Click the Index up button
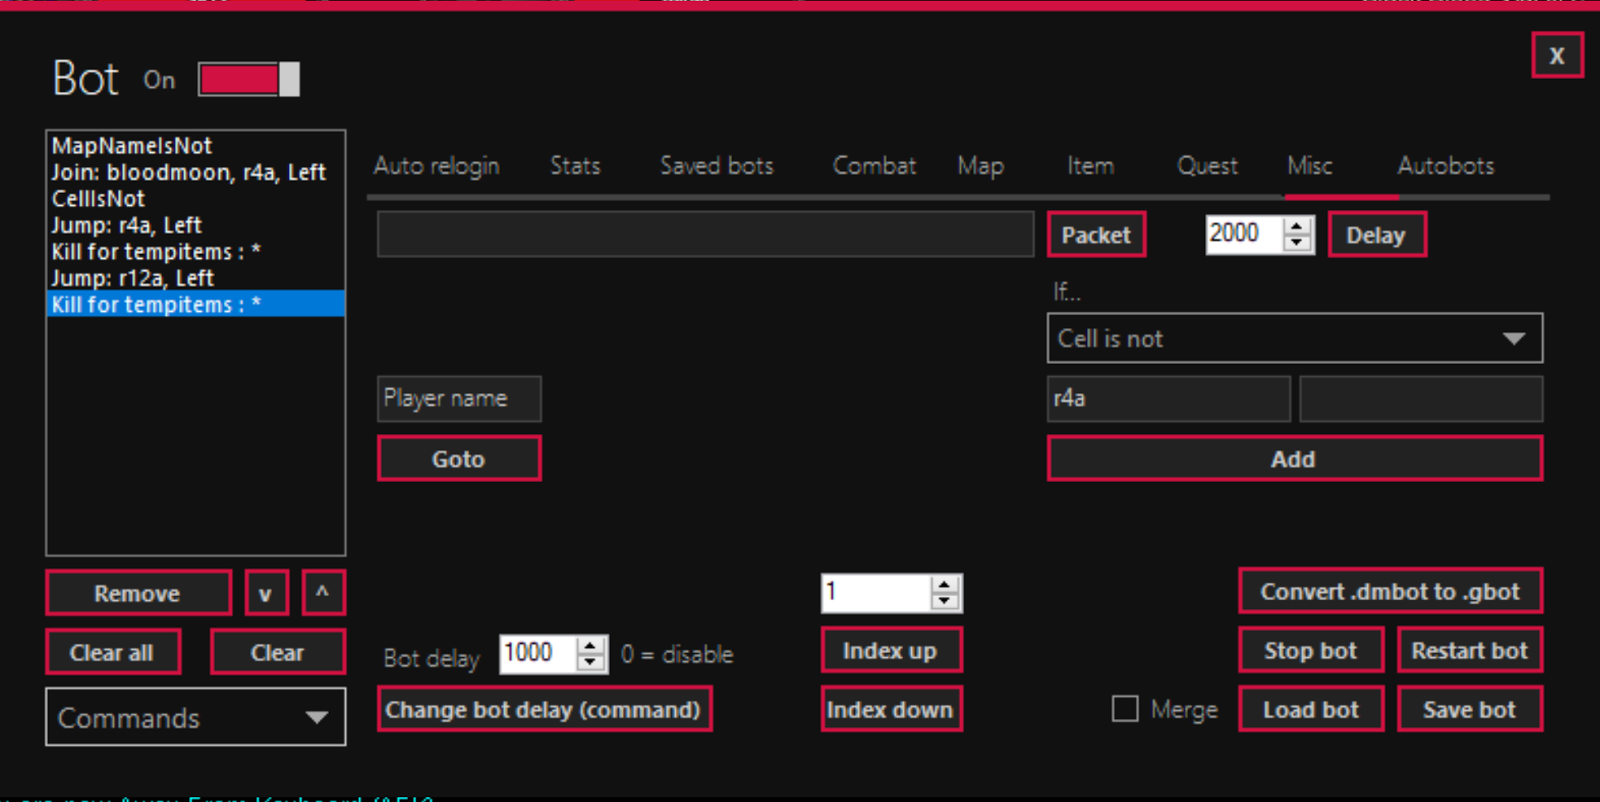Screen dimensions: 1600x802 pos(890,651)
